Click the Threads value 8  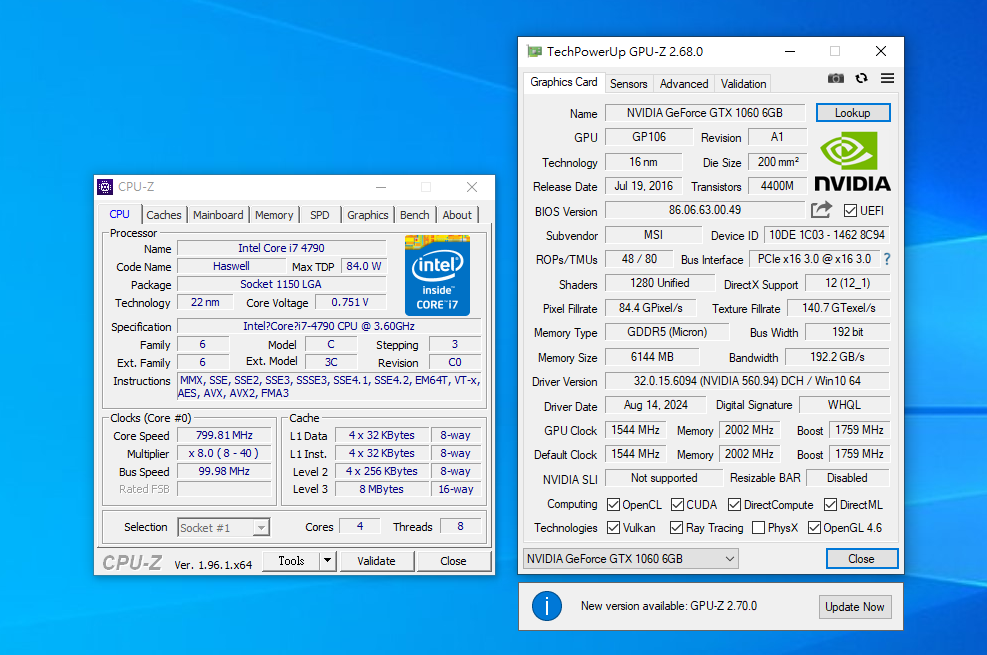pyautogui.click(x=460, y=526)
